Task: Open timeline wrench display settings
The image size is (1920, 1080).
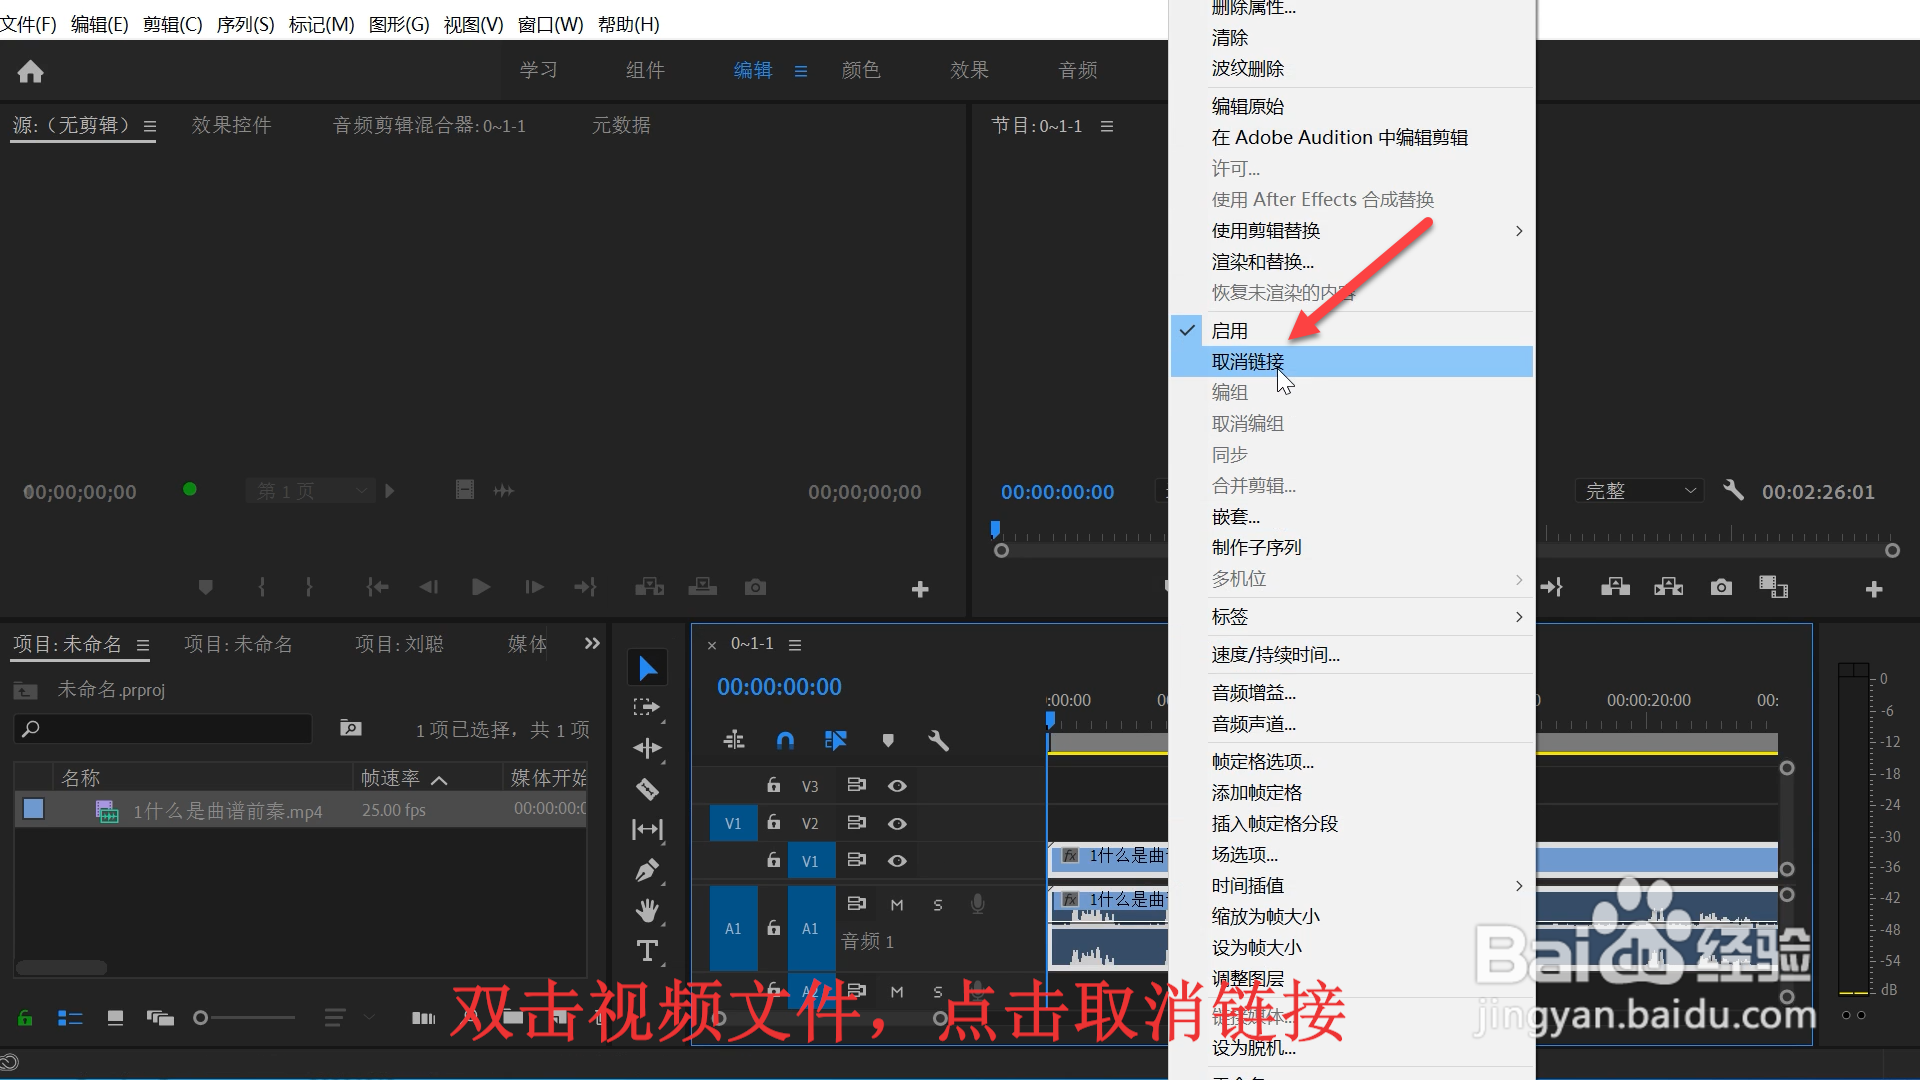Action: tap(937, 740)
